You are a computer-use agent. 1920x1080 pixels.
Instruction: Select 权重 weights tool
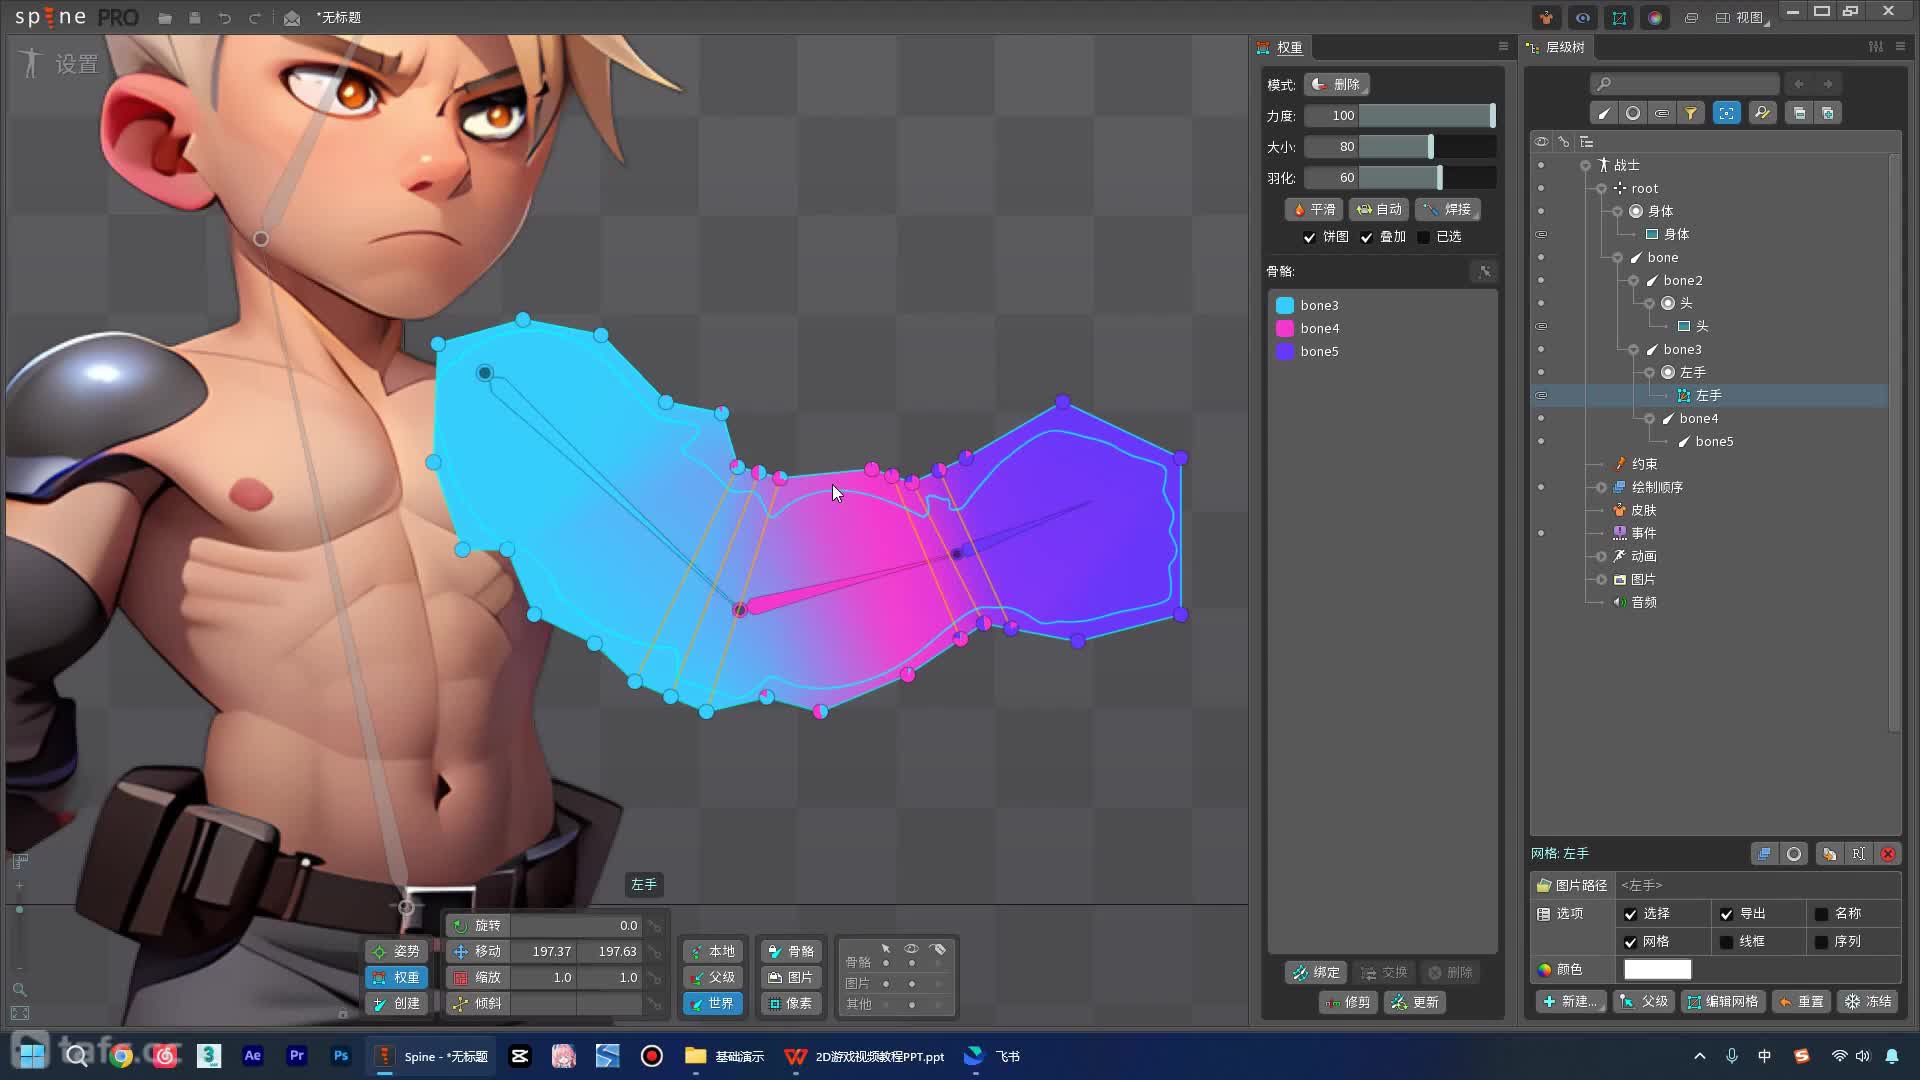tap(396, 977)
